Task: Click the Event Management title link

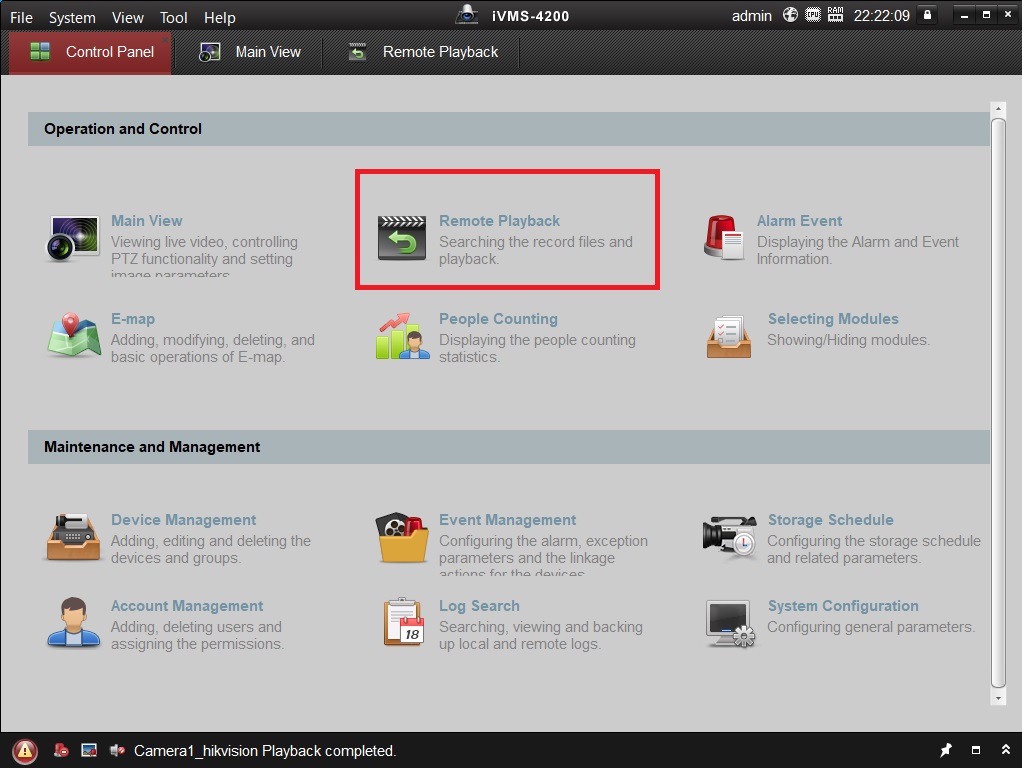Action: [x=508, y=520]
